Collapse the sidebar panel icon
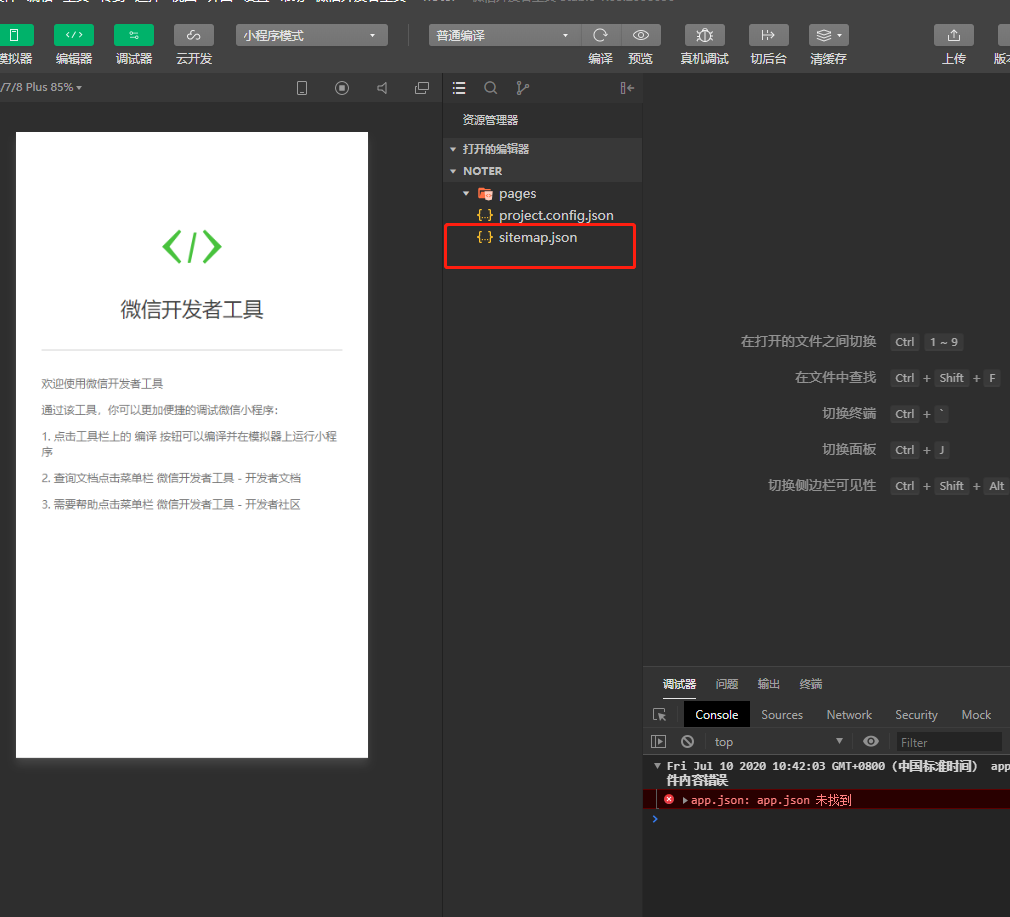 (627, 88)
